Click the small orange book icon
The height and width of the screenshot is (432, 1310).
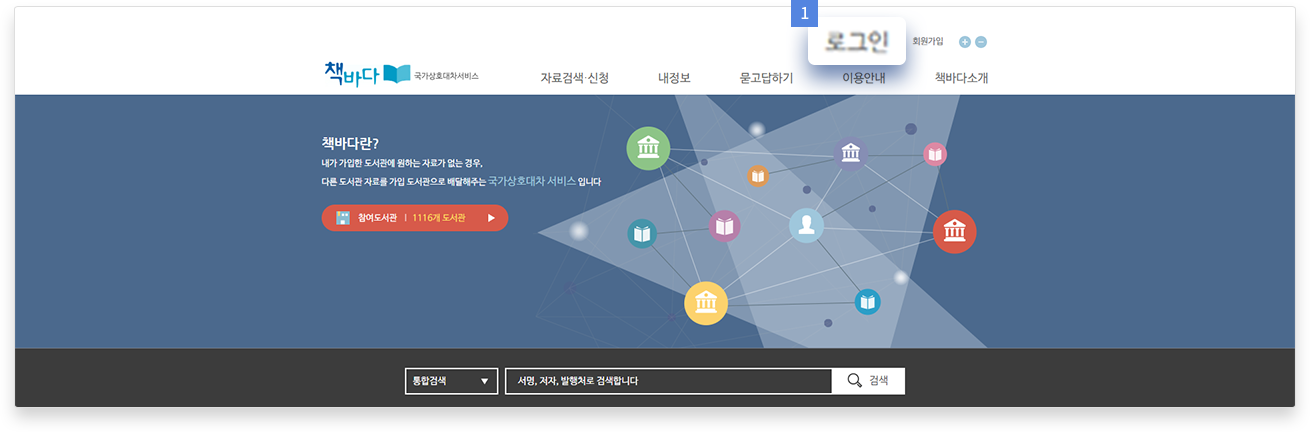point(758,176)
